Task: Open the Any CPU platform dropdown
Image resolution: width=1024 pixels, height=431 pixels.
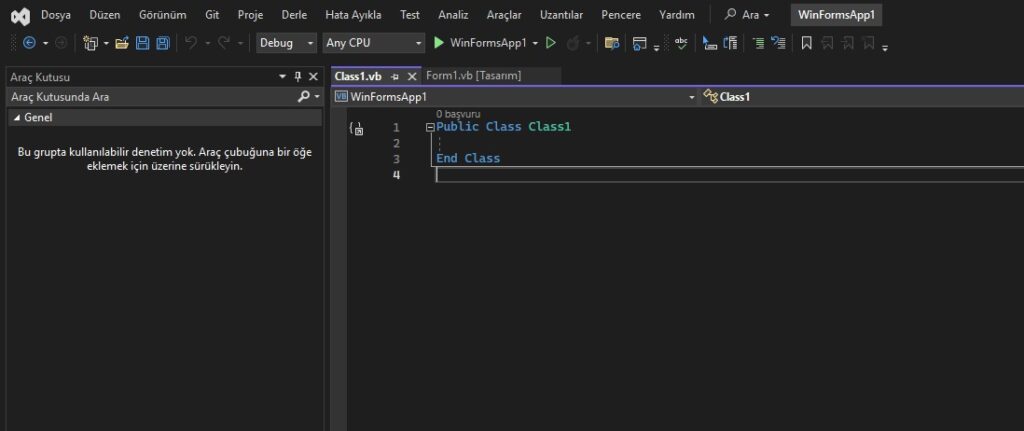Action: [374, 43]
